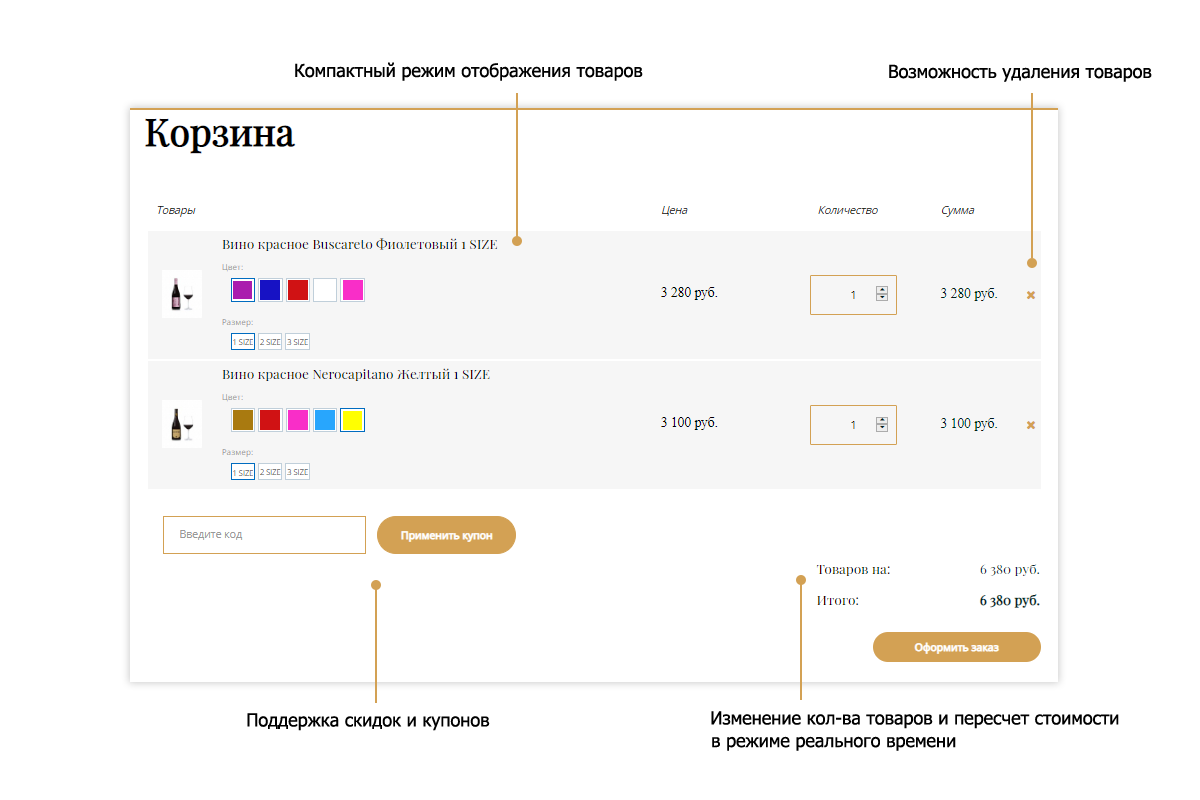
Task: Click the coupon code input field
Action: coord(265,535)
